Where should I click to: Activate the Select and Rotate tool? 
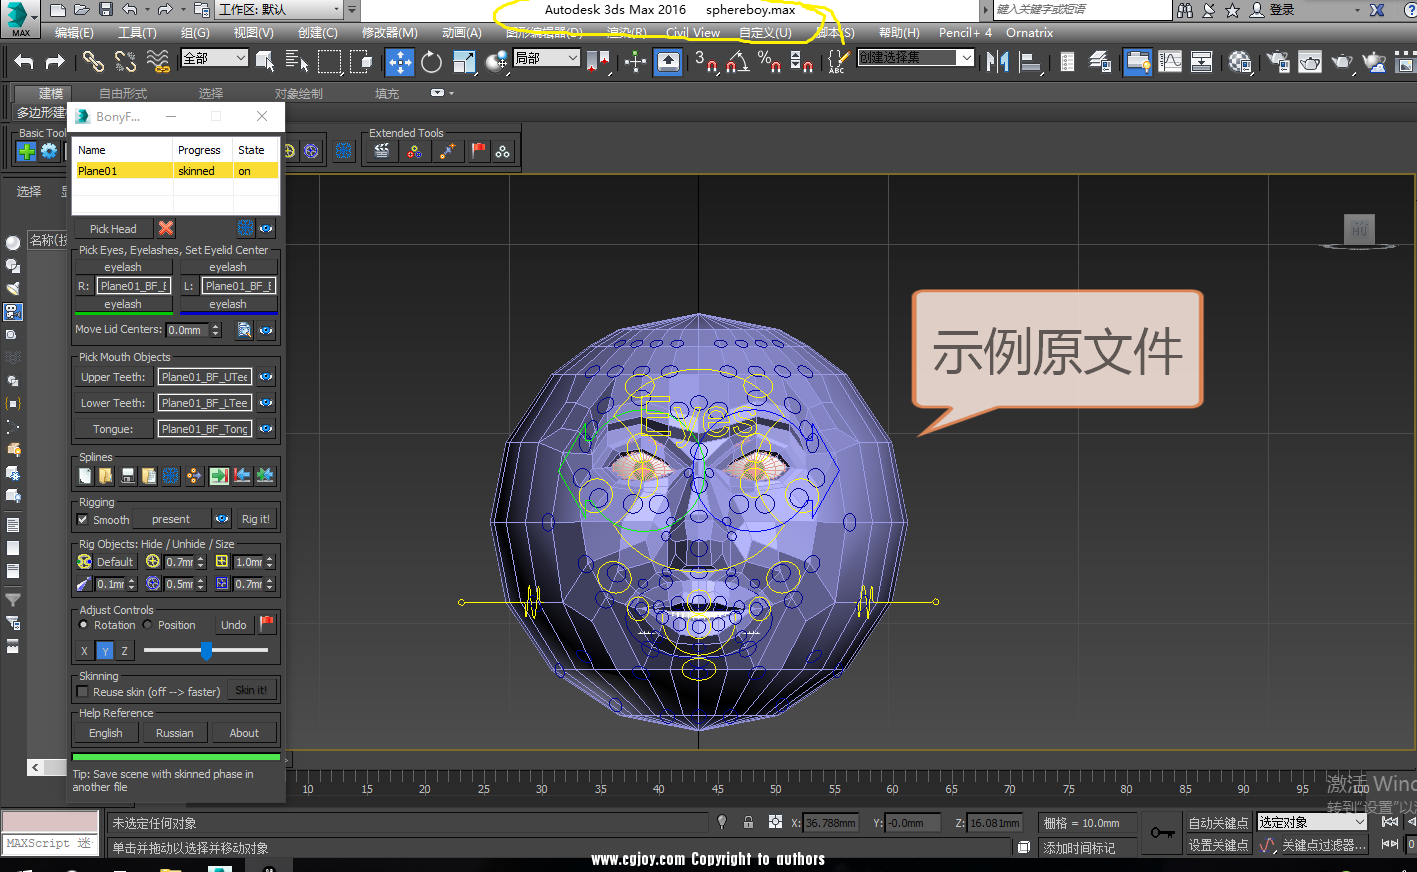click(x=431, y=62)
